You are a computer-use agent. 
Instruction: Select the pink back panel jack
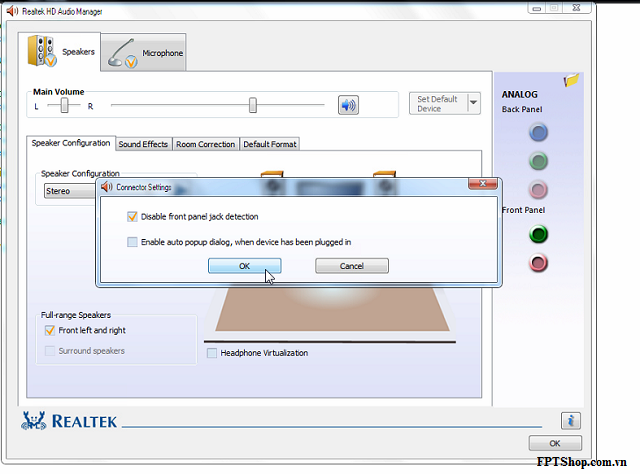click(538, 189)
